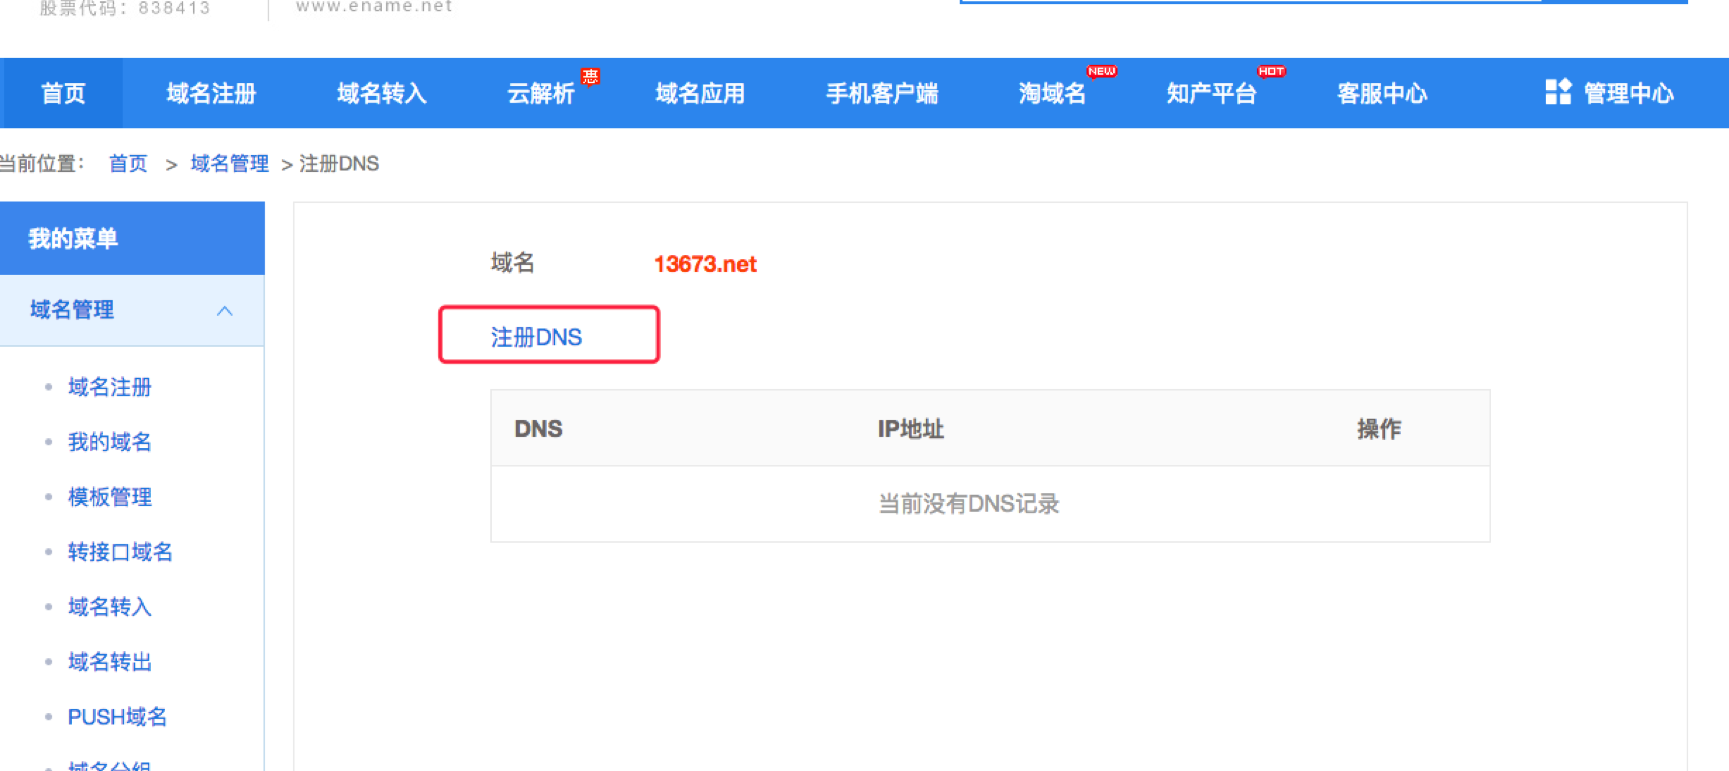Select 模板管理 sidebar link
The image size is (1729, 771).
110,497
